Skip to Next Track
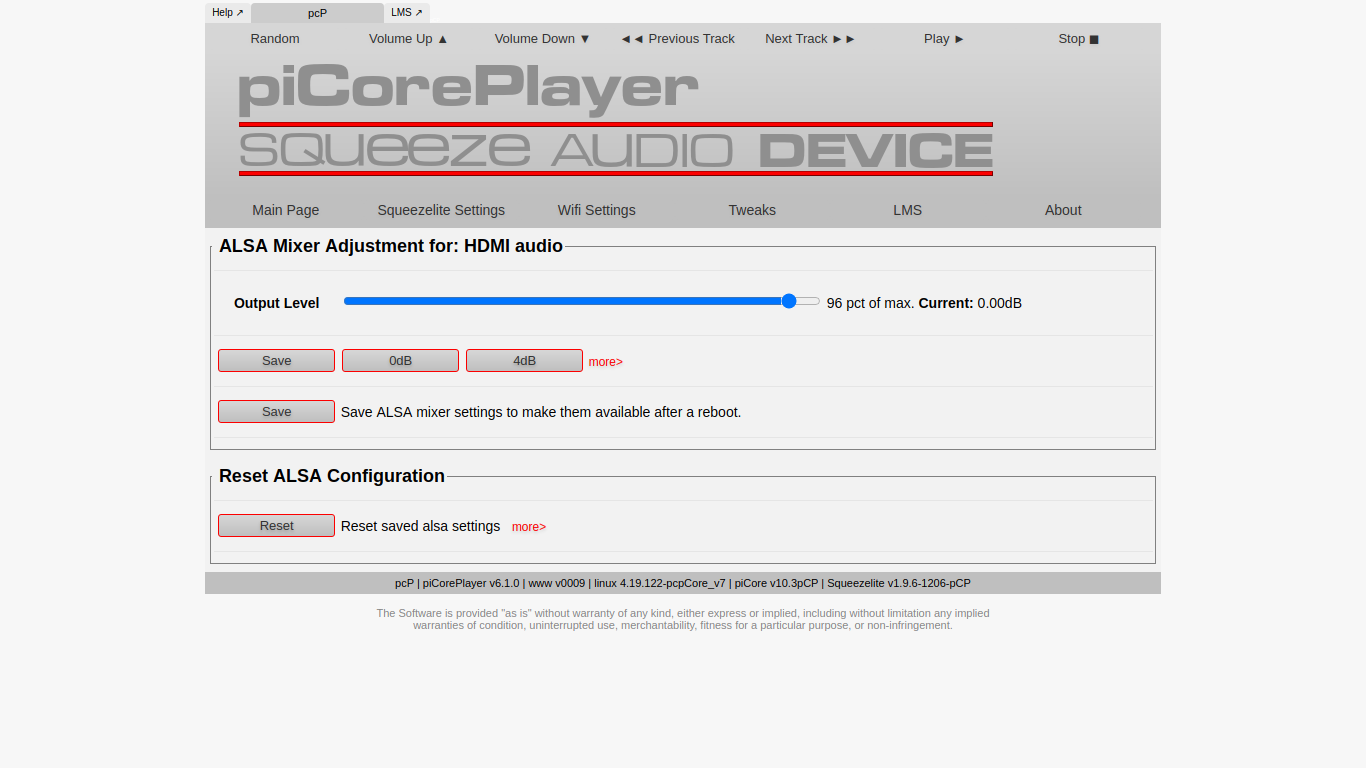 pyautogui.click(x=811, y=39)
